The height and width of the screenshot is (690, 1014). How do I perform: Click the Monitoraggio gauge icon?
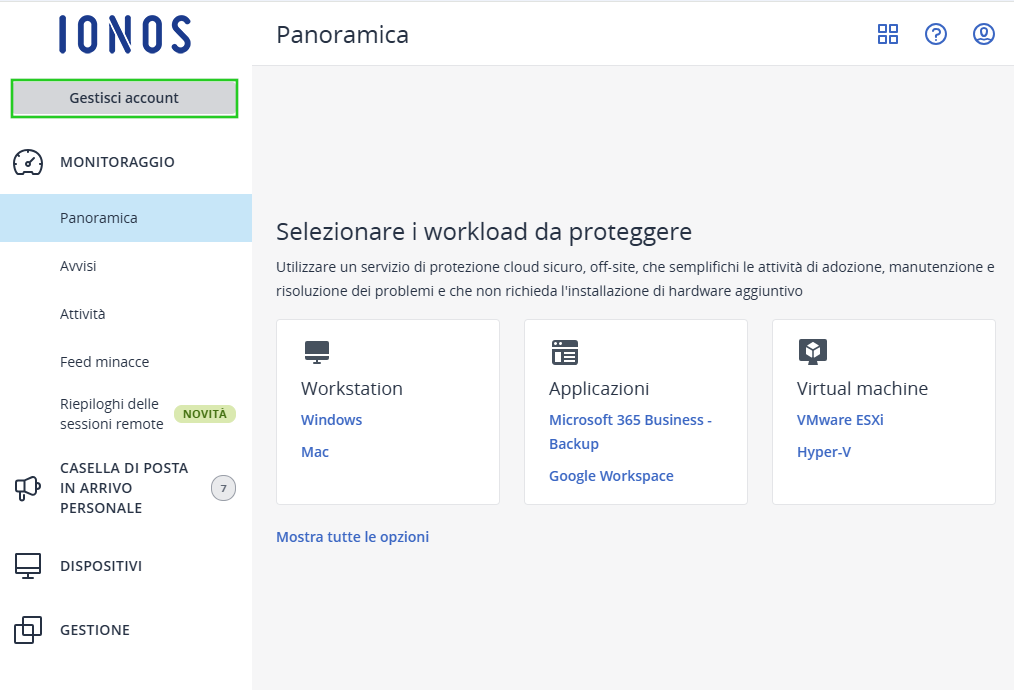point(28,162)
